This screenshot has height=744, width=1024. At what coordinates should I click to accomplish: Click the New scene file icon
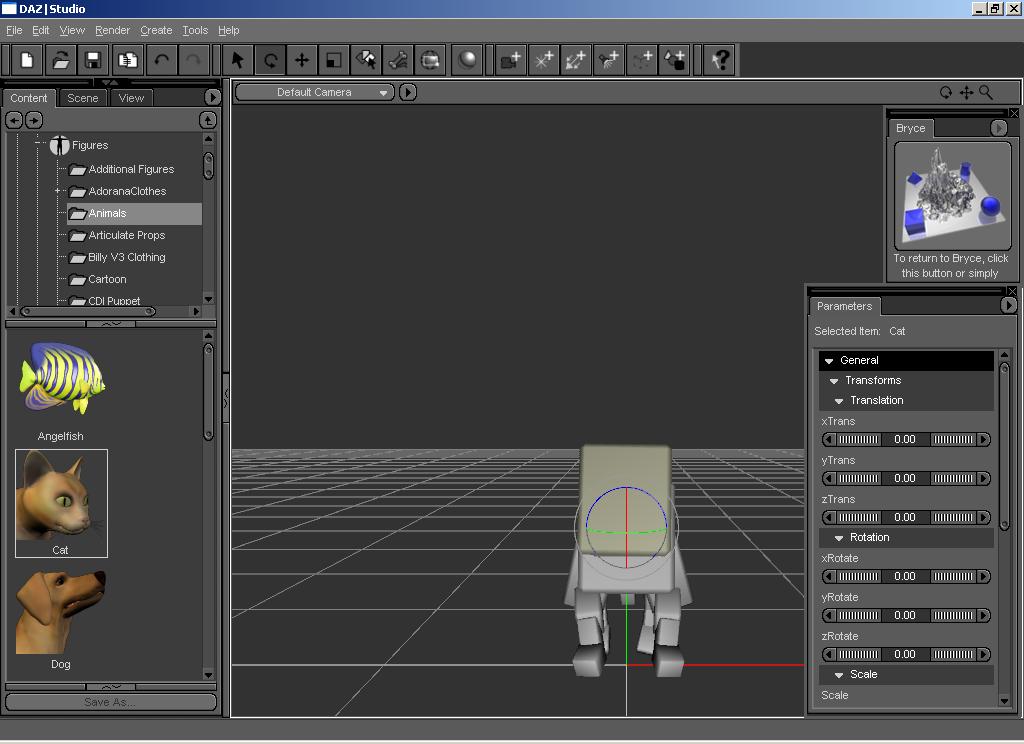click(x=27, y=60)
